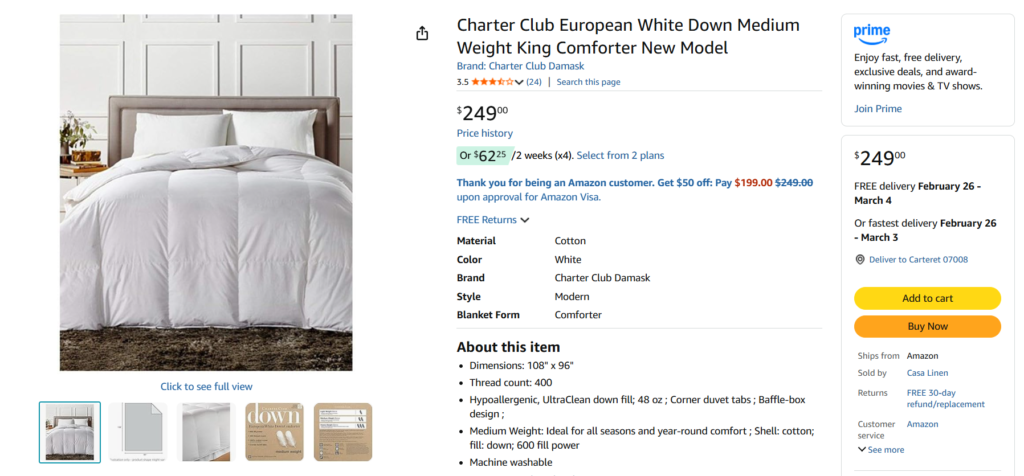Click the Prime logo
1024x476 pixels.
872,33
